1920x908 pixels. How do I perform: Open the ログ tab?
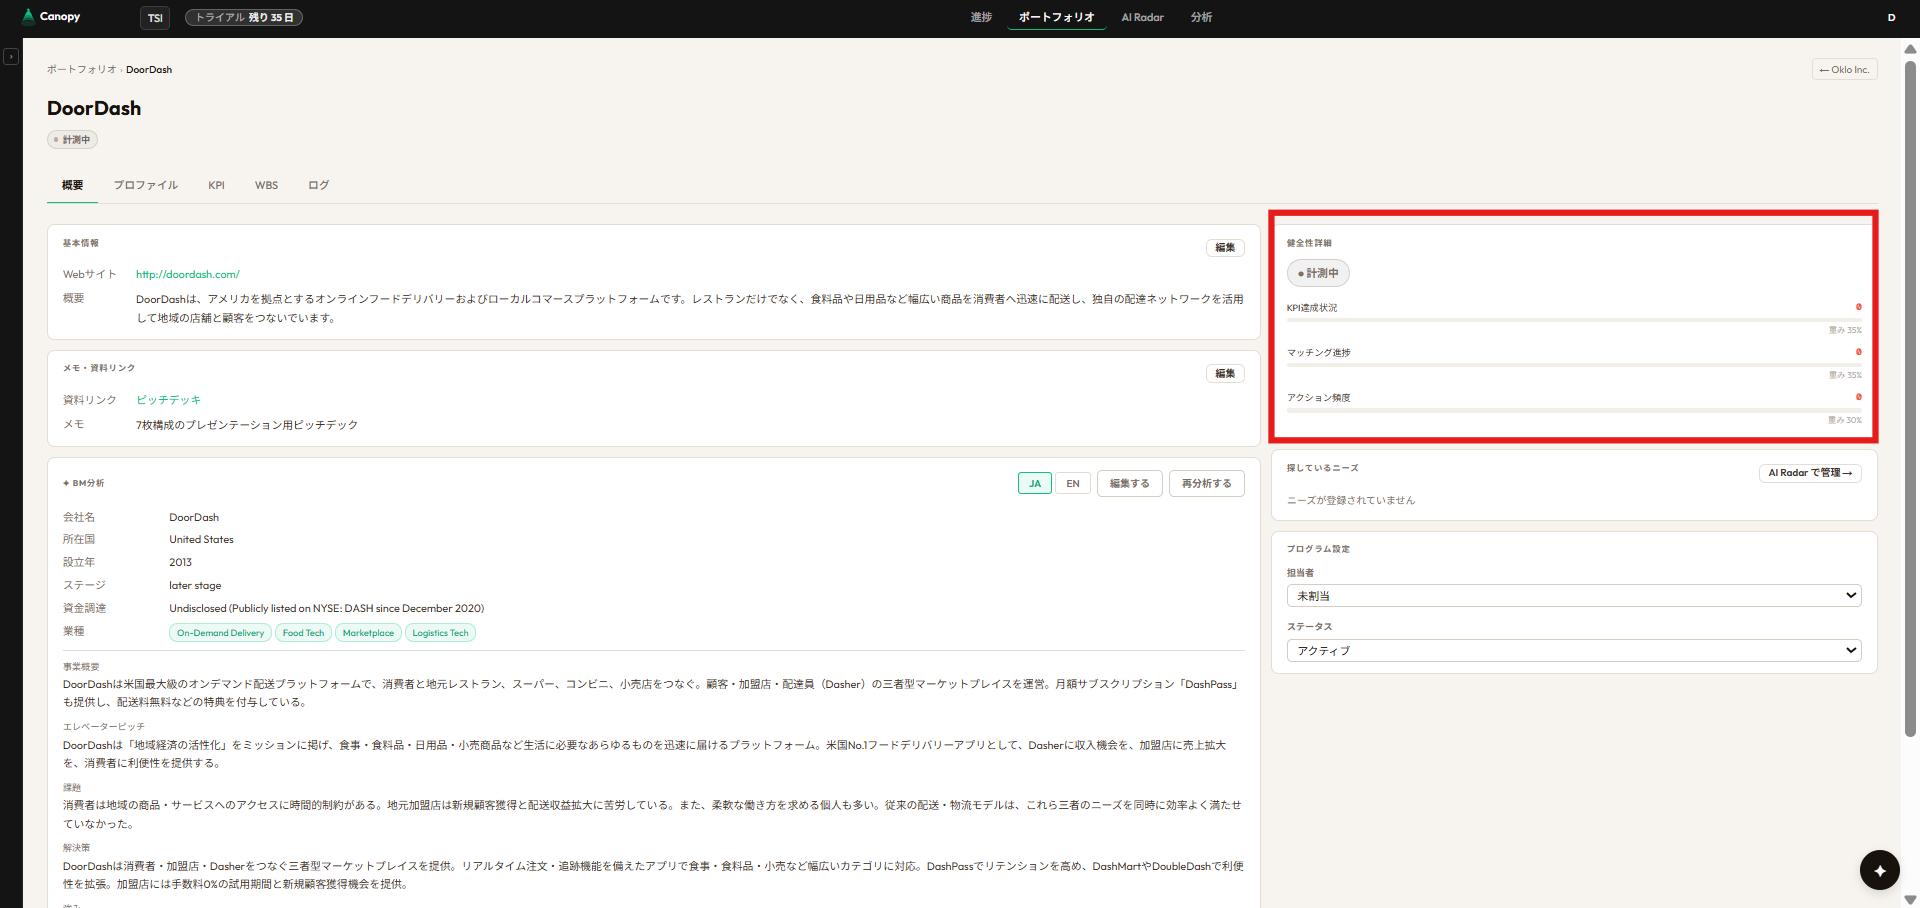pyautogui.click(x=318, y=185)
